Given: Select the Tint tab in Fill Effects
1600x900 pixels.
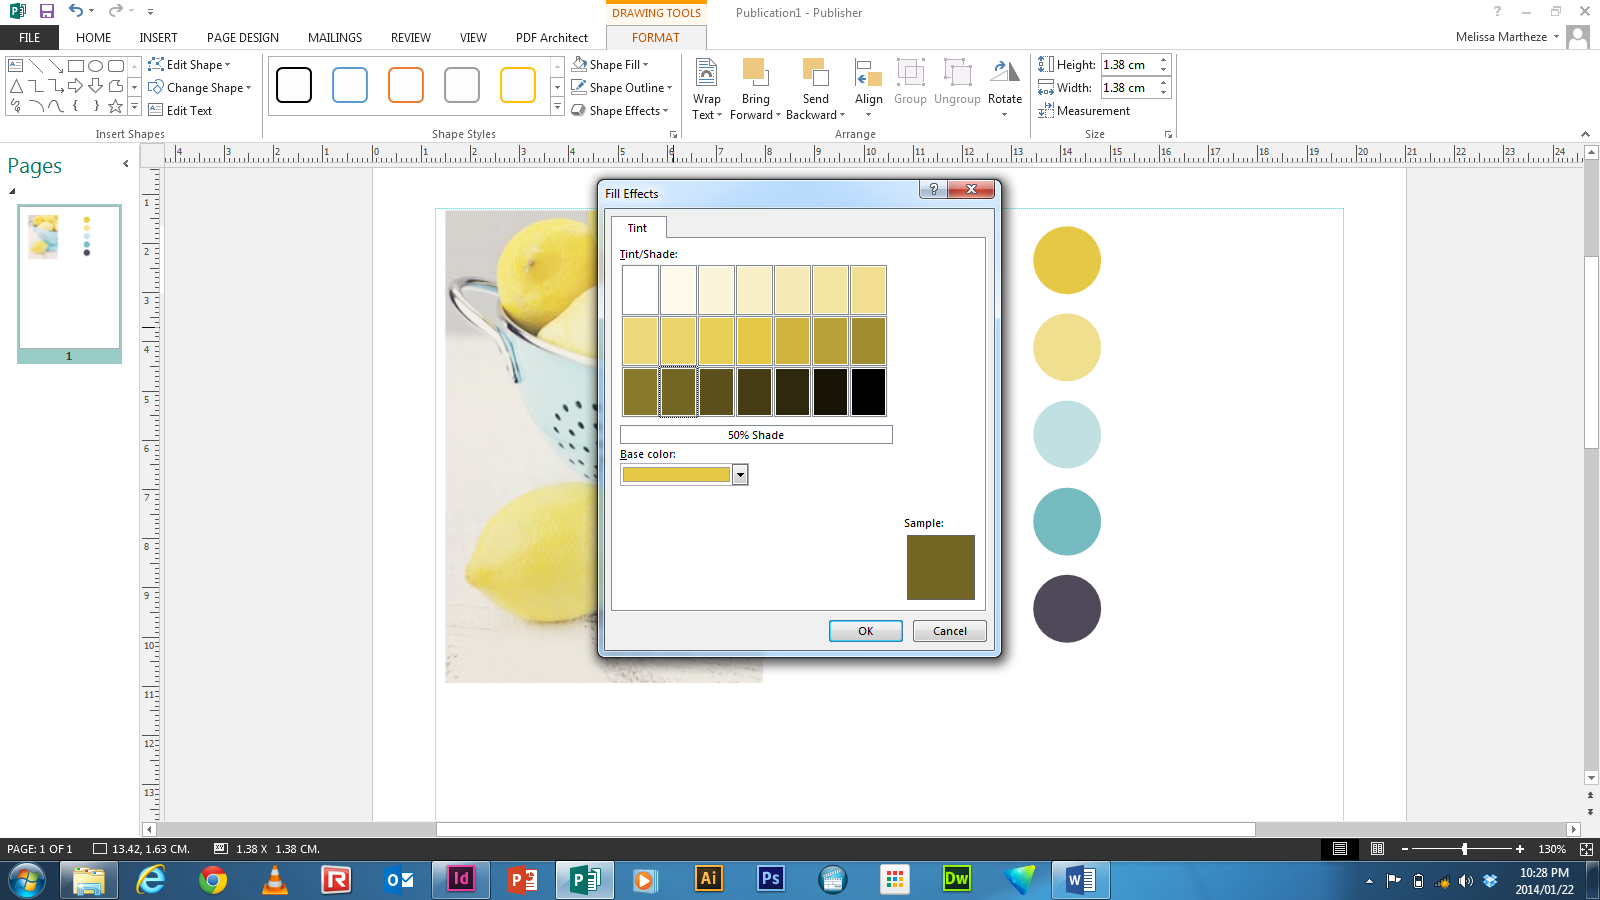Looking at the screenshot, I should pyautogui.click(x=637, y=228).
